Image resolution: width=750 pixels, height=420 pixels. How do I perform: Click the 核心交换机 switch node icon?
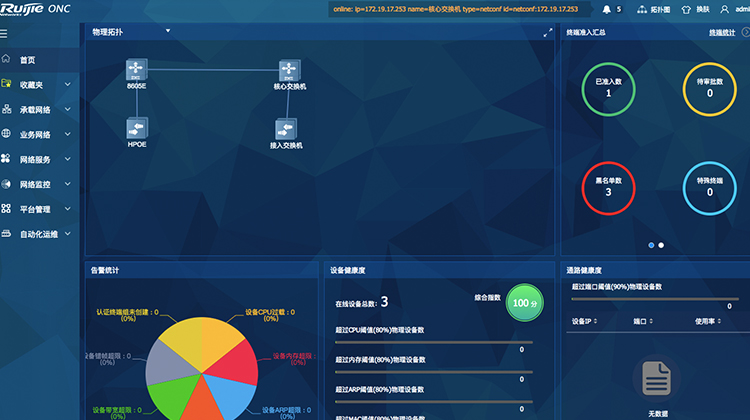288,70
